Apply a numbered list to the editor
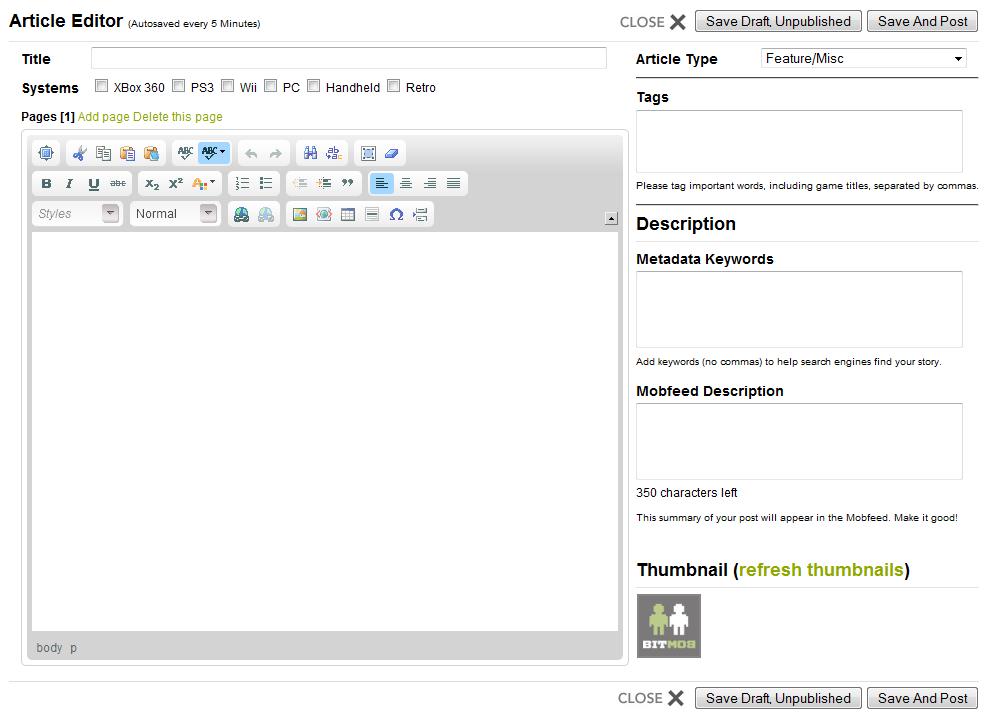 pyautogui.click(x=240, y=183)
